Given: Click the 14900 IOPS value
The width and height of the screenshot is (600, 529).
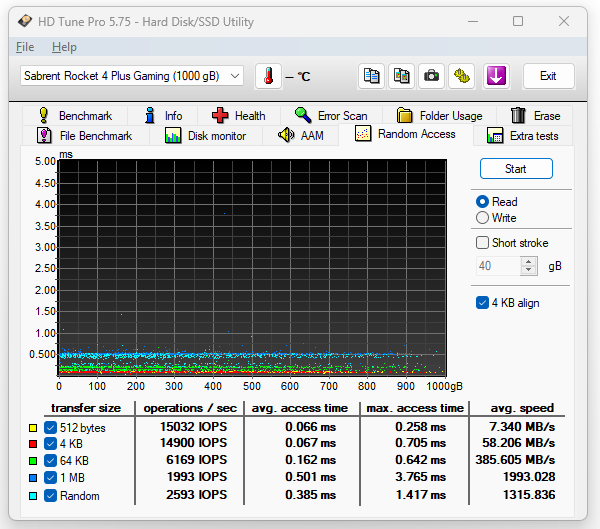Looking at the screenshot, I should click(194, 443).
